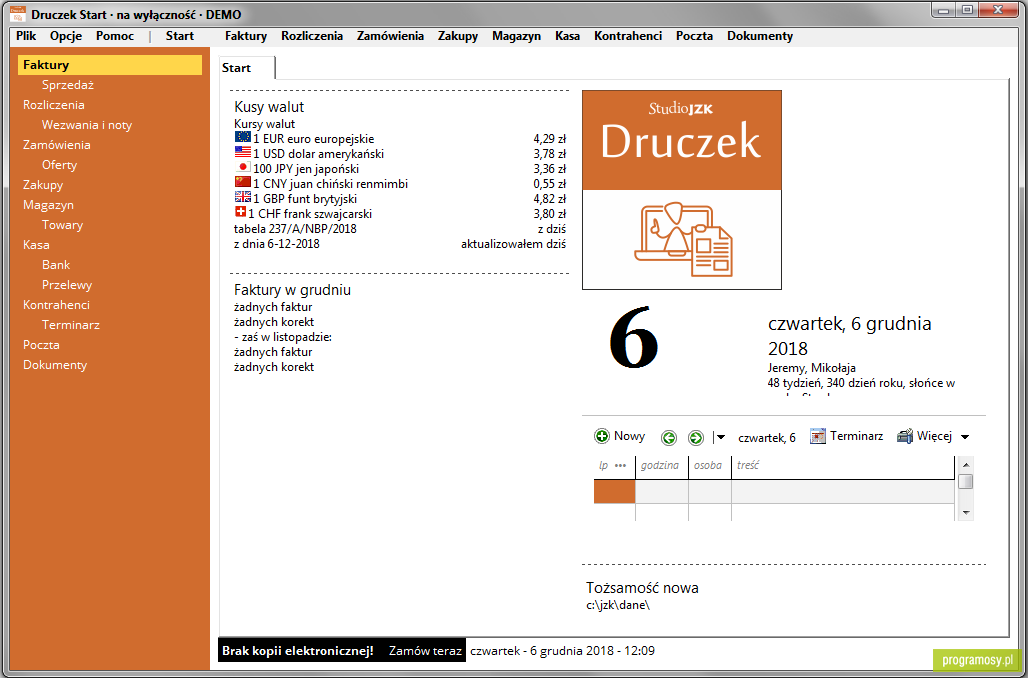Click the green plus icon beside Nowy
This screenshot has height=678, width=1028.
pyautogui.click(x=602, y=436)
